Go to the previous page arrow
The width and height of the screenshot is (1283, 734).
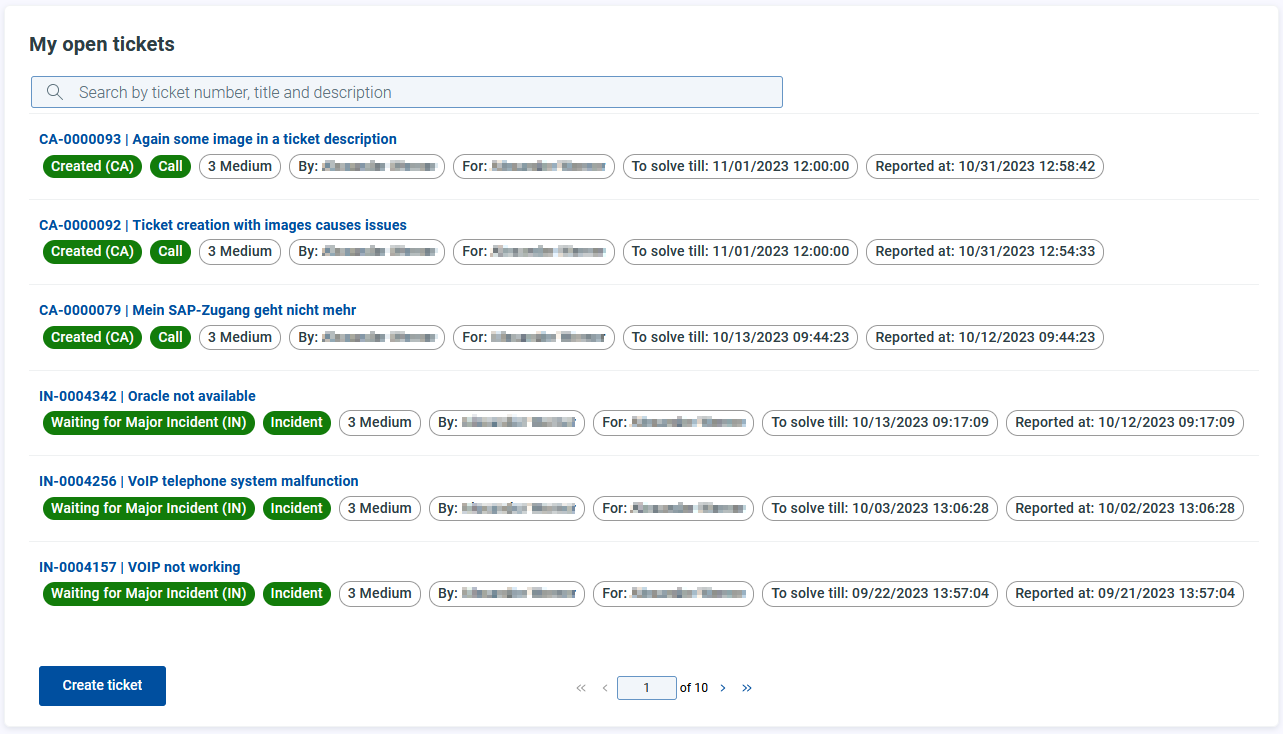(605, 688)
